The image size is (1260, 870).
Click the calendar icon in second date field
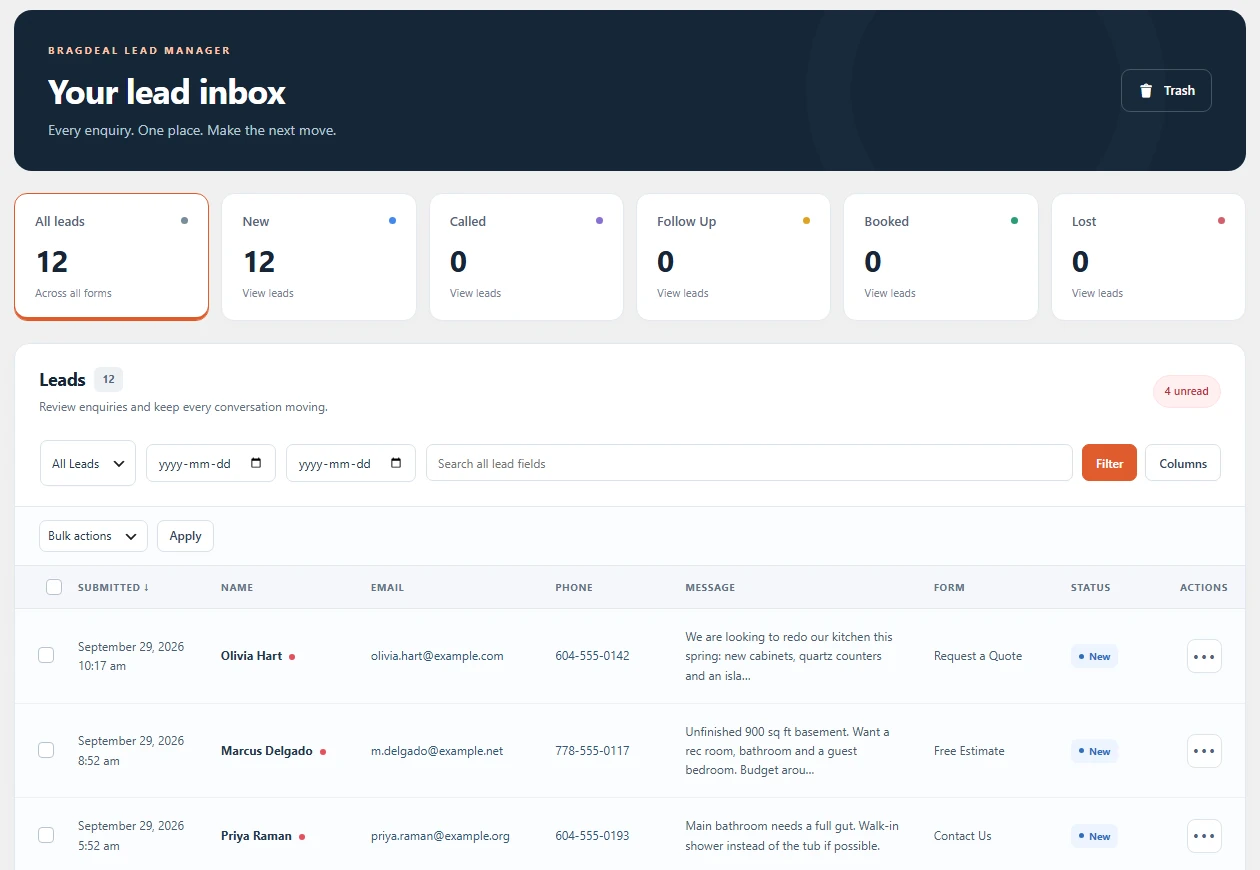(396, 463)
